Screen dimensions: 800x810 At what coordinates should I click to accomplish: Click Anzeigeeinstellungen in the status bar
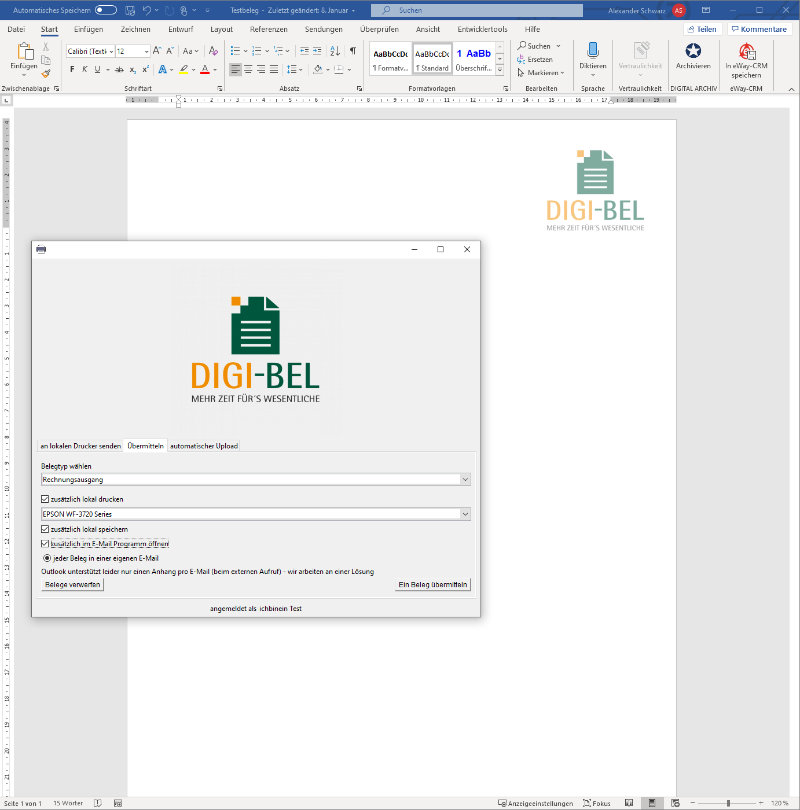(x=536, y=803)
